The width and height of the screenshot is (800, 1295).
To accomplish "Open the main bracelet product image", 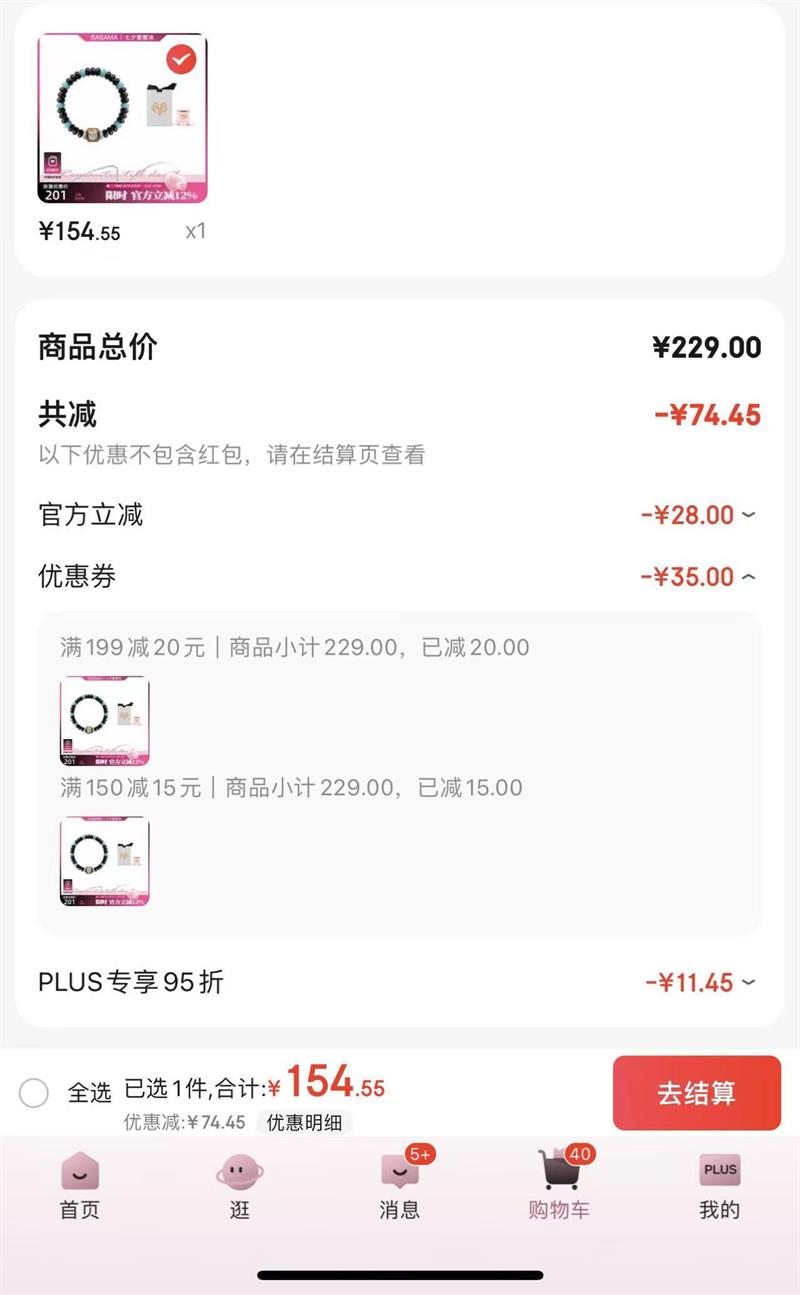I will pos(122,118).
